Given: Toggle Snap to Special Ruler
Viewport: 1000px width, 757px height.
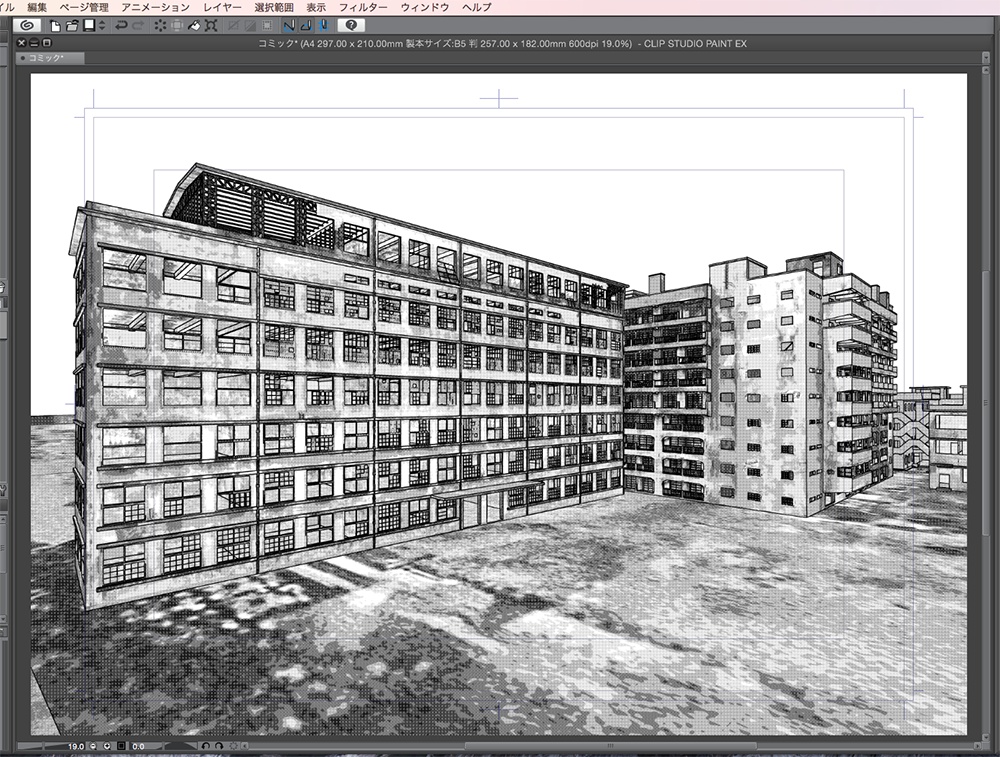Looking at the screenshot, I should [306, 26].
